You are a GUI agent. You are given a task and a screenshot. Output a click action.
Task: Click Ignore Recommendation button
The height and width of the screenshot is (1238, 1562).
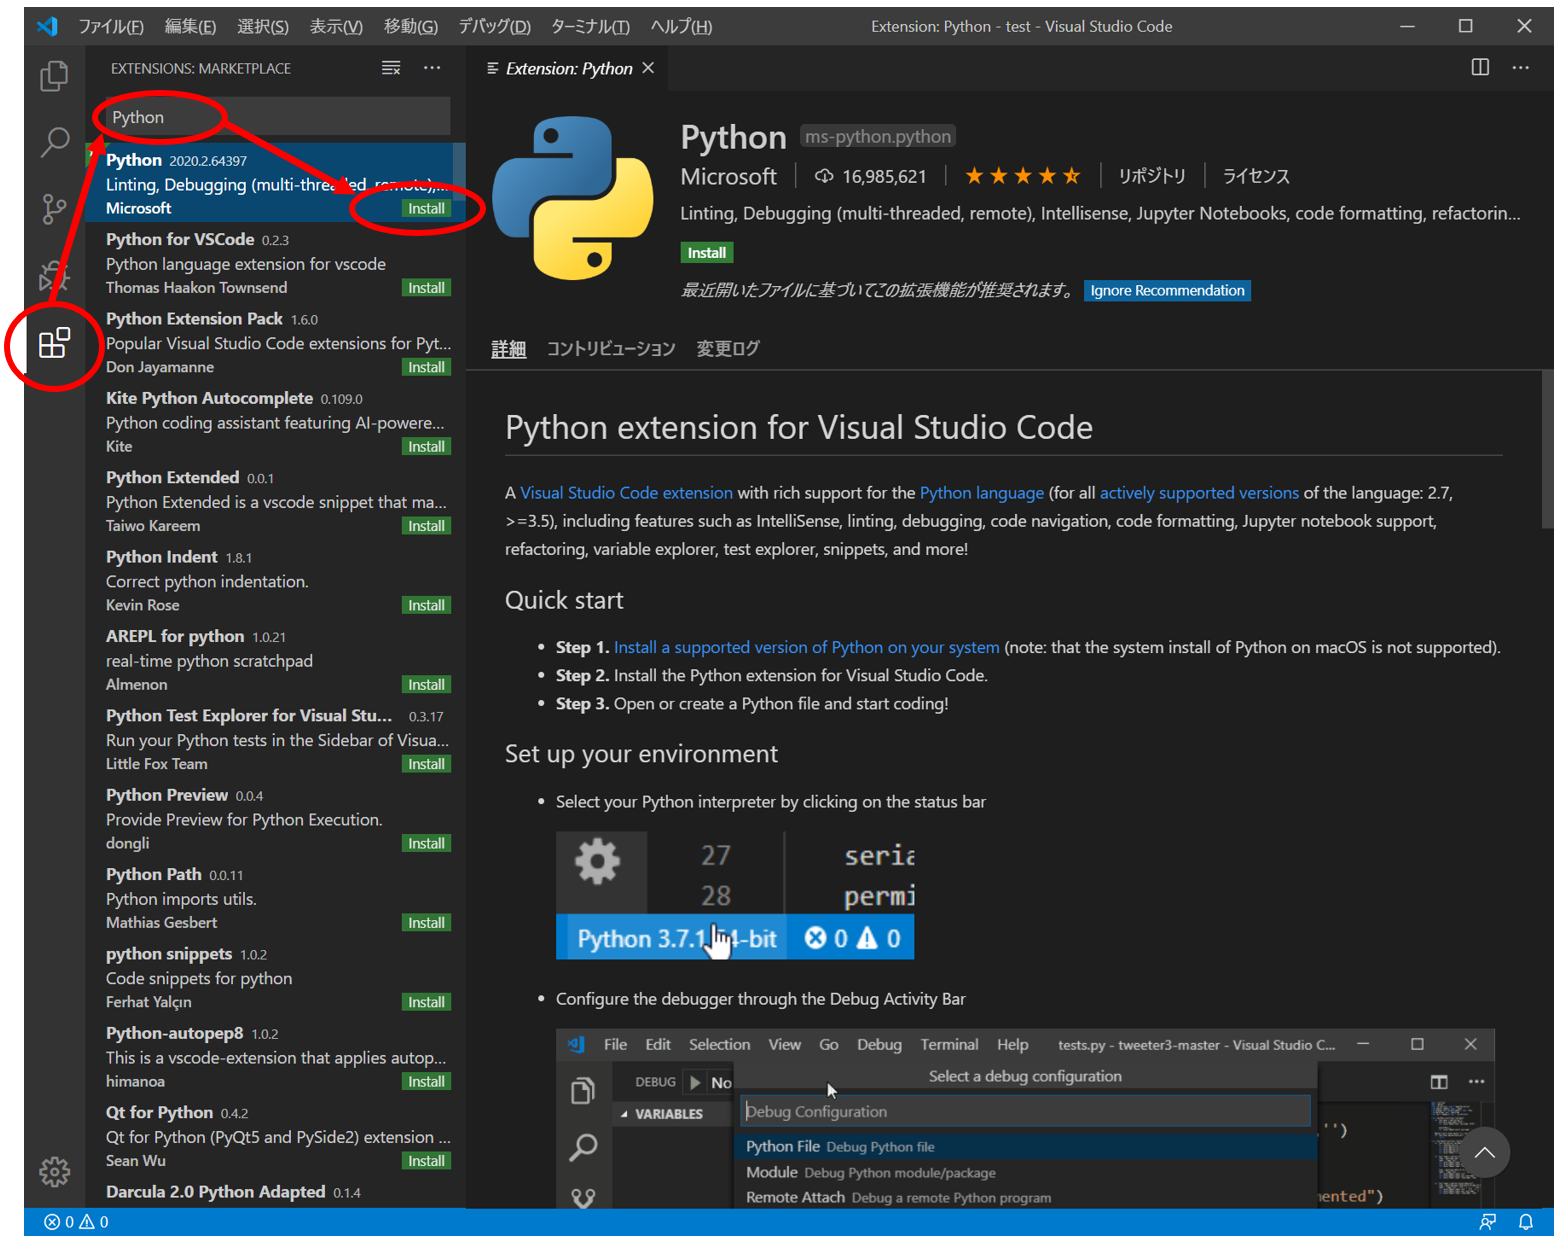click(x=1167, y=290)
